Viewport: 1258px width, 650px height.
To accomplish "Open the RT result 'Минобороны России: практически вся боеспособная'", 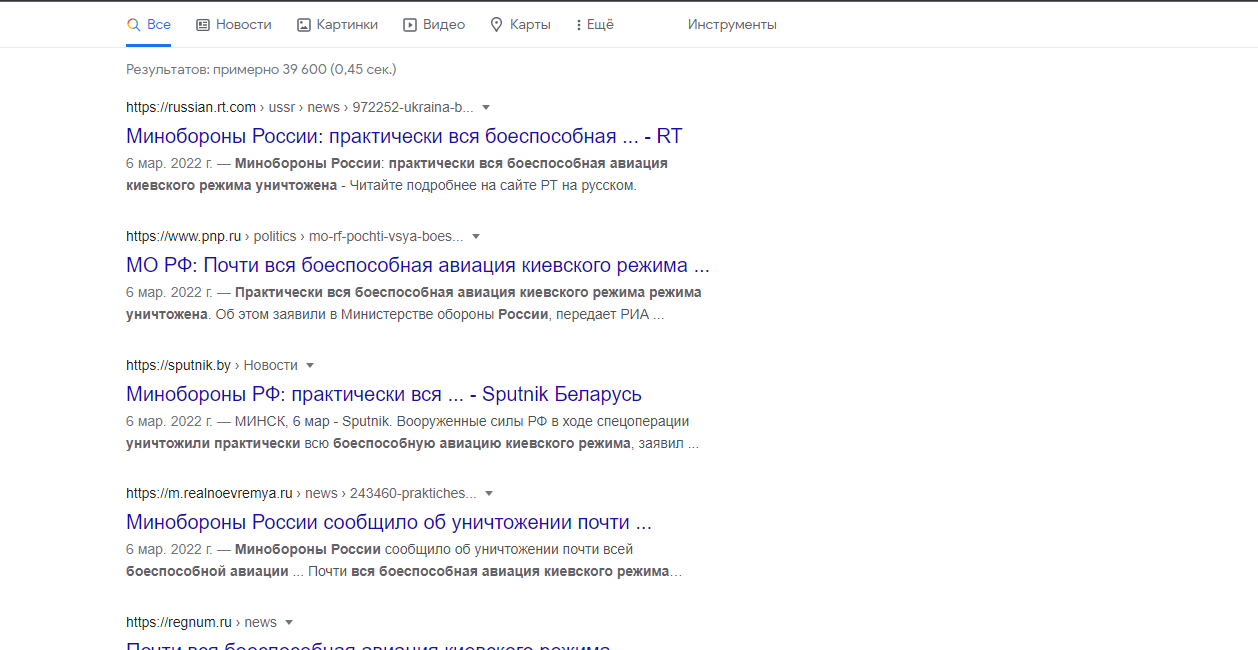I will 404,136.
